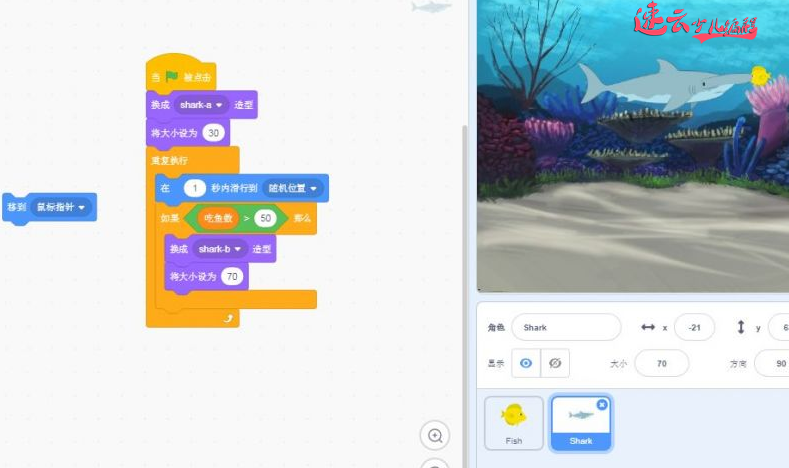Viewport: 789px width, 468px height.
Task: Click the green flag icon on hat block
Action: point(171,77)
